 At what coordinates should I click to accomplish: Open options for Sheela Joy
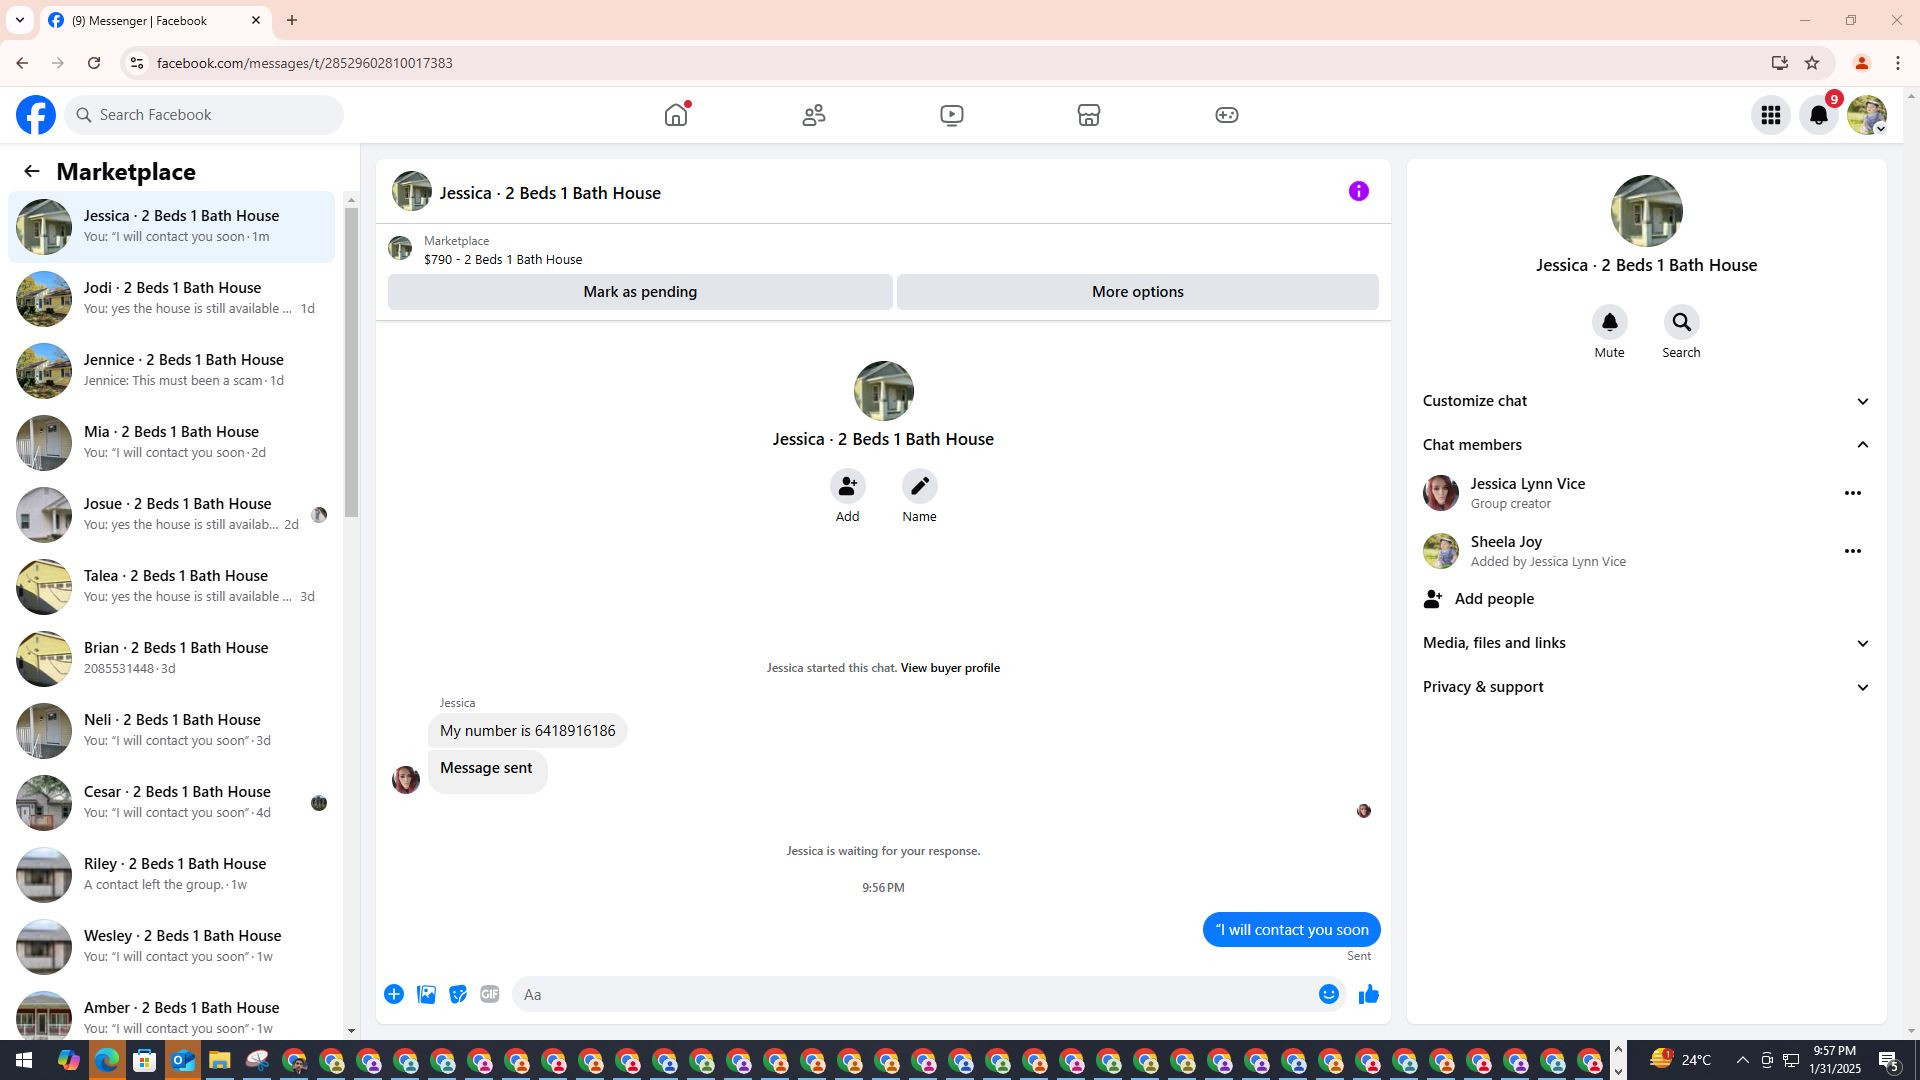point(1852,551)
